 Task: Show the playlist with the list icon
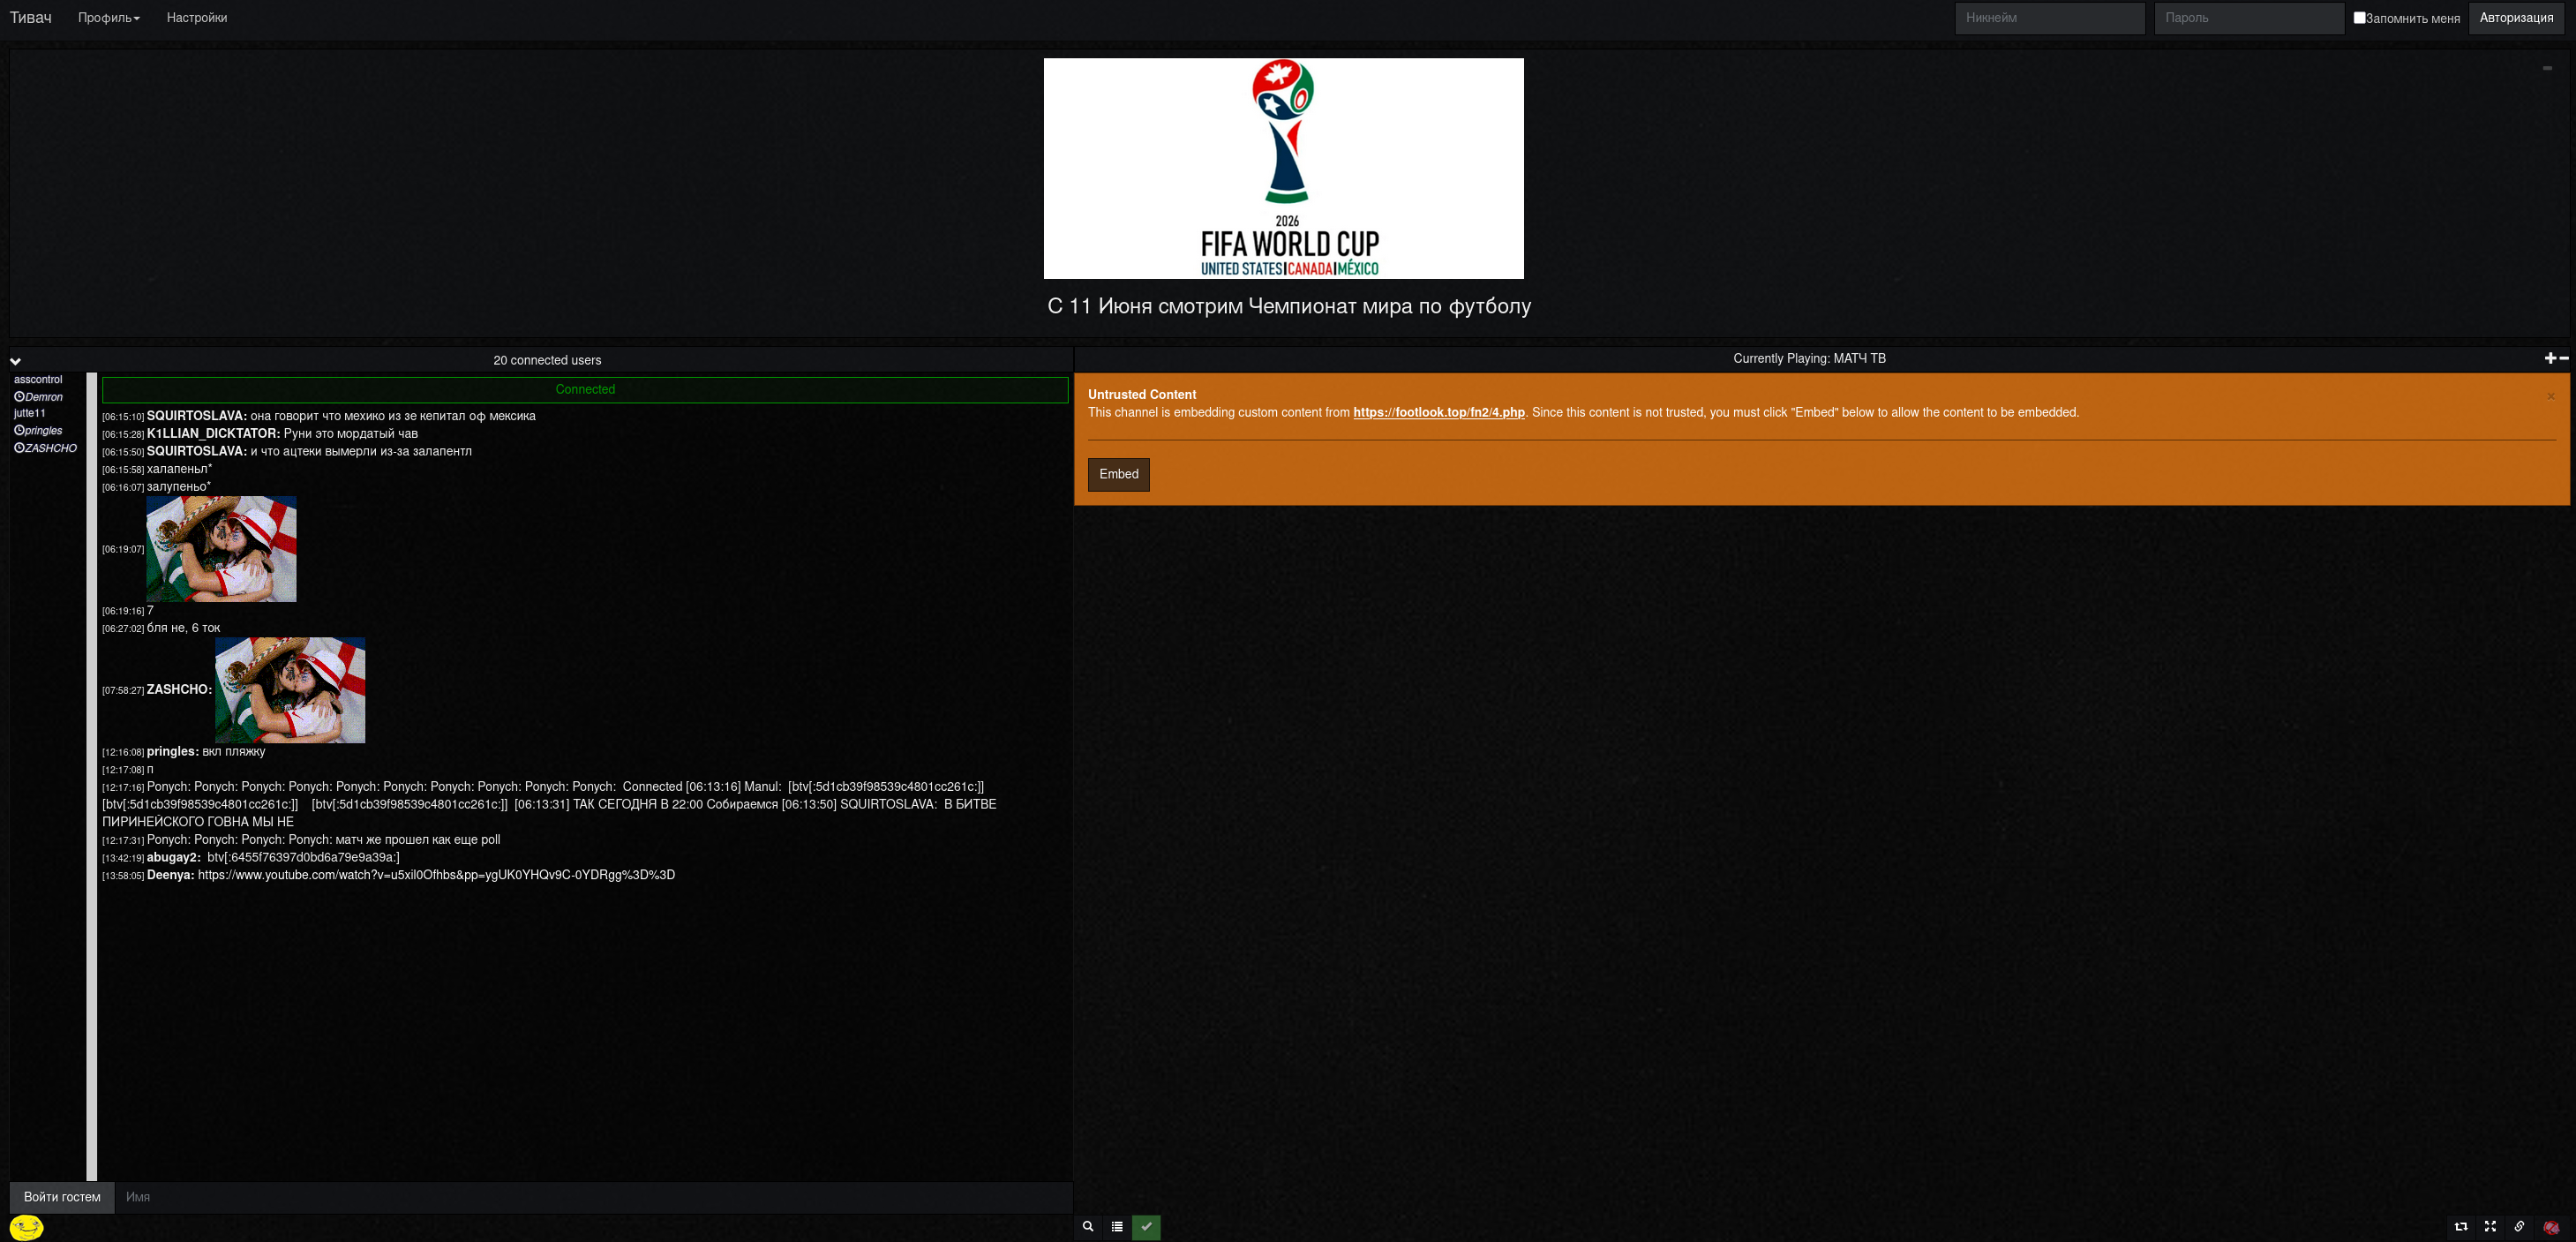(1117, 1226)
